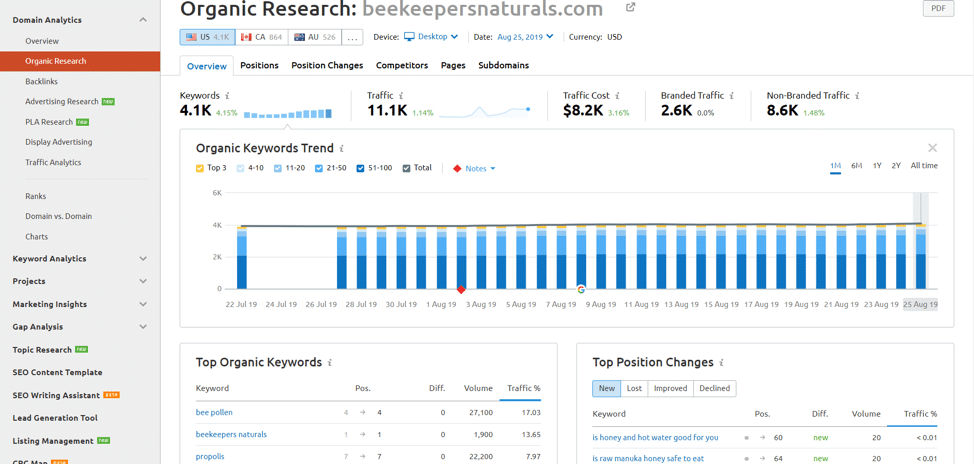Switch to the Position Changes tab
This screenshot has height=464, width=974.
pyautogui.click(x=327, y=65)
